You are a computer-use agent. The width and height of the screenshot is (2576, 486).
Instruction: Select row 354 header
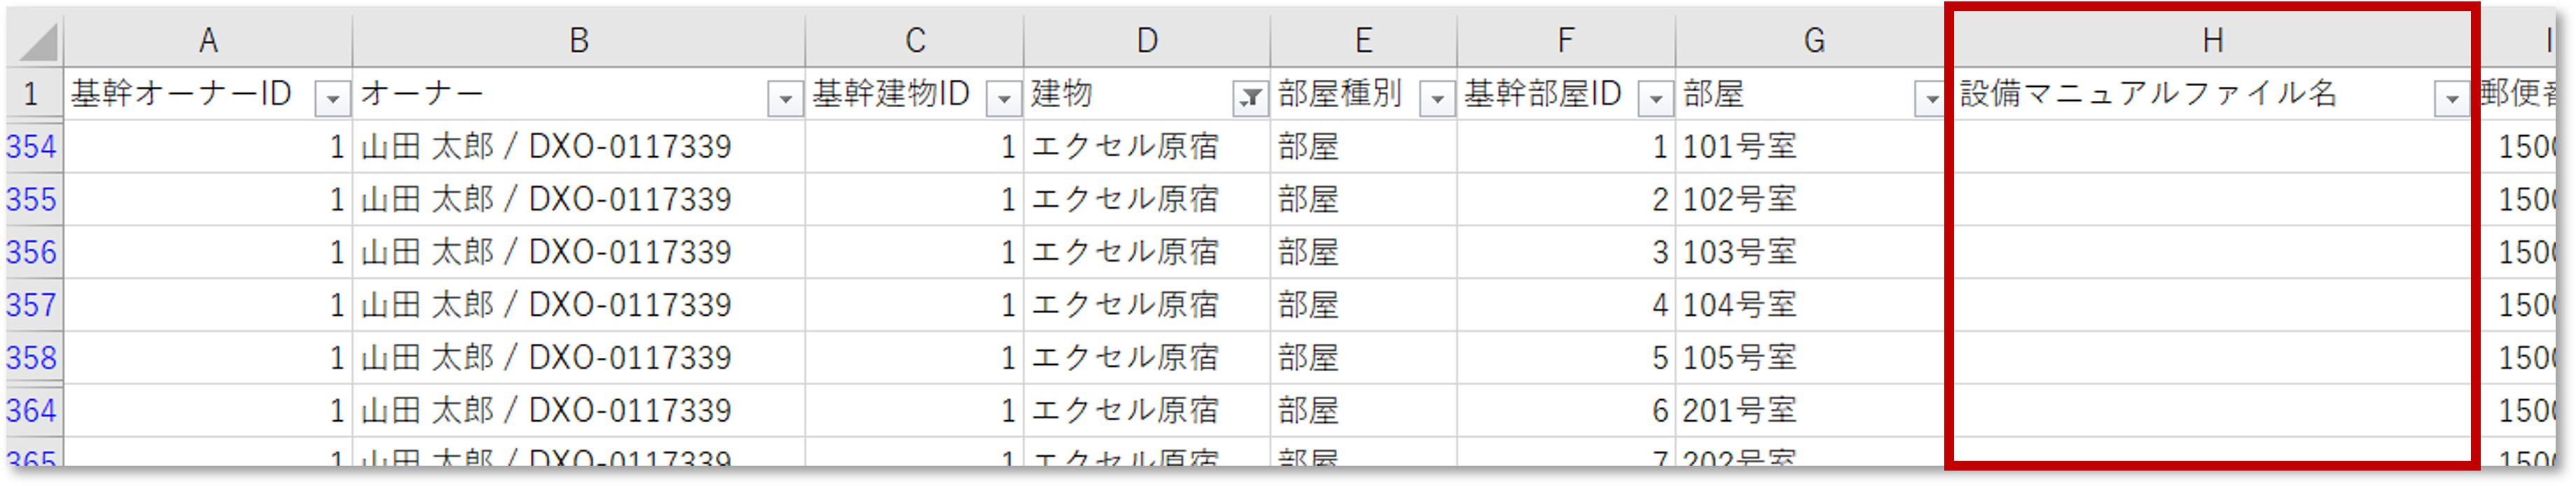32,147
